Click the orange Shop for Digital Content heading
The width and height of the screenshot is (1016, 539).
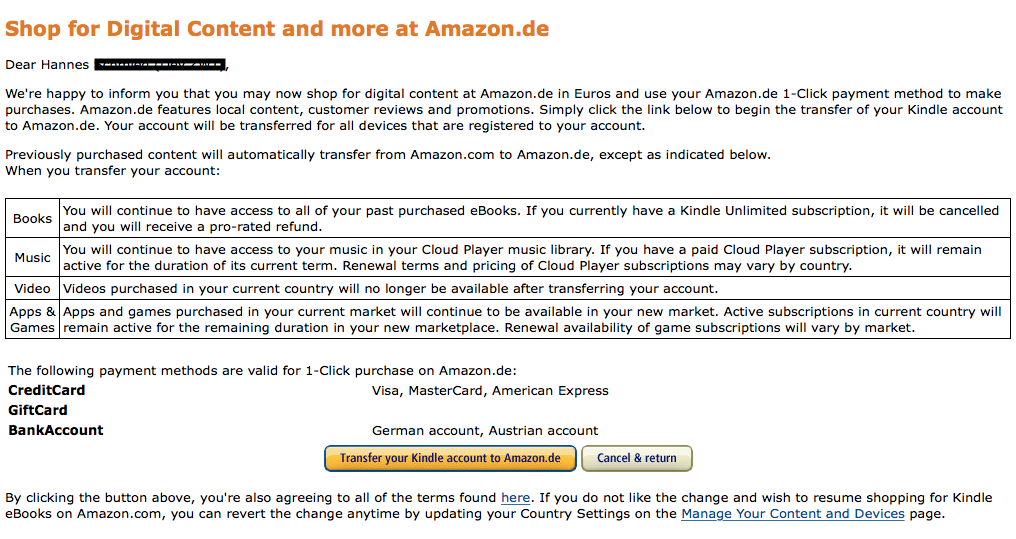(277, 29)
